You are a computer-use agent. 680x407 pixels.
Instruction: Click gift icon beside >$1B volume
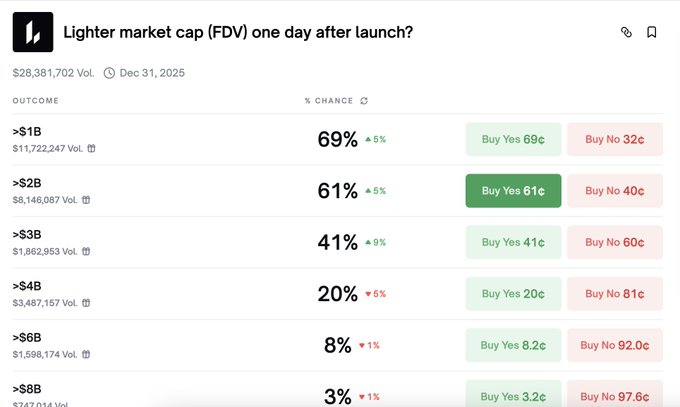click(x=91, y=148)
